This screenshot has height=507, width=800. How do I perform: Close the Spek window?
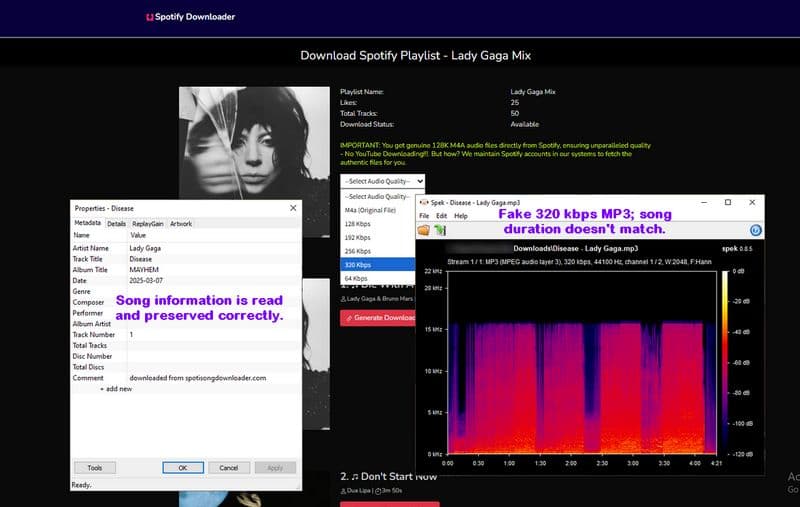(x=752, y=202)
